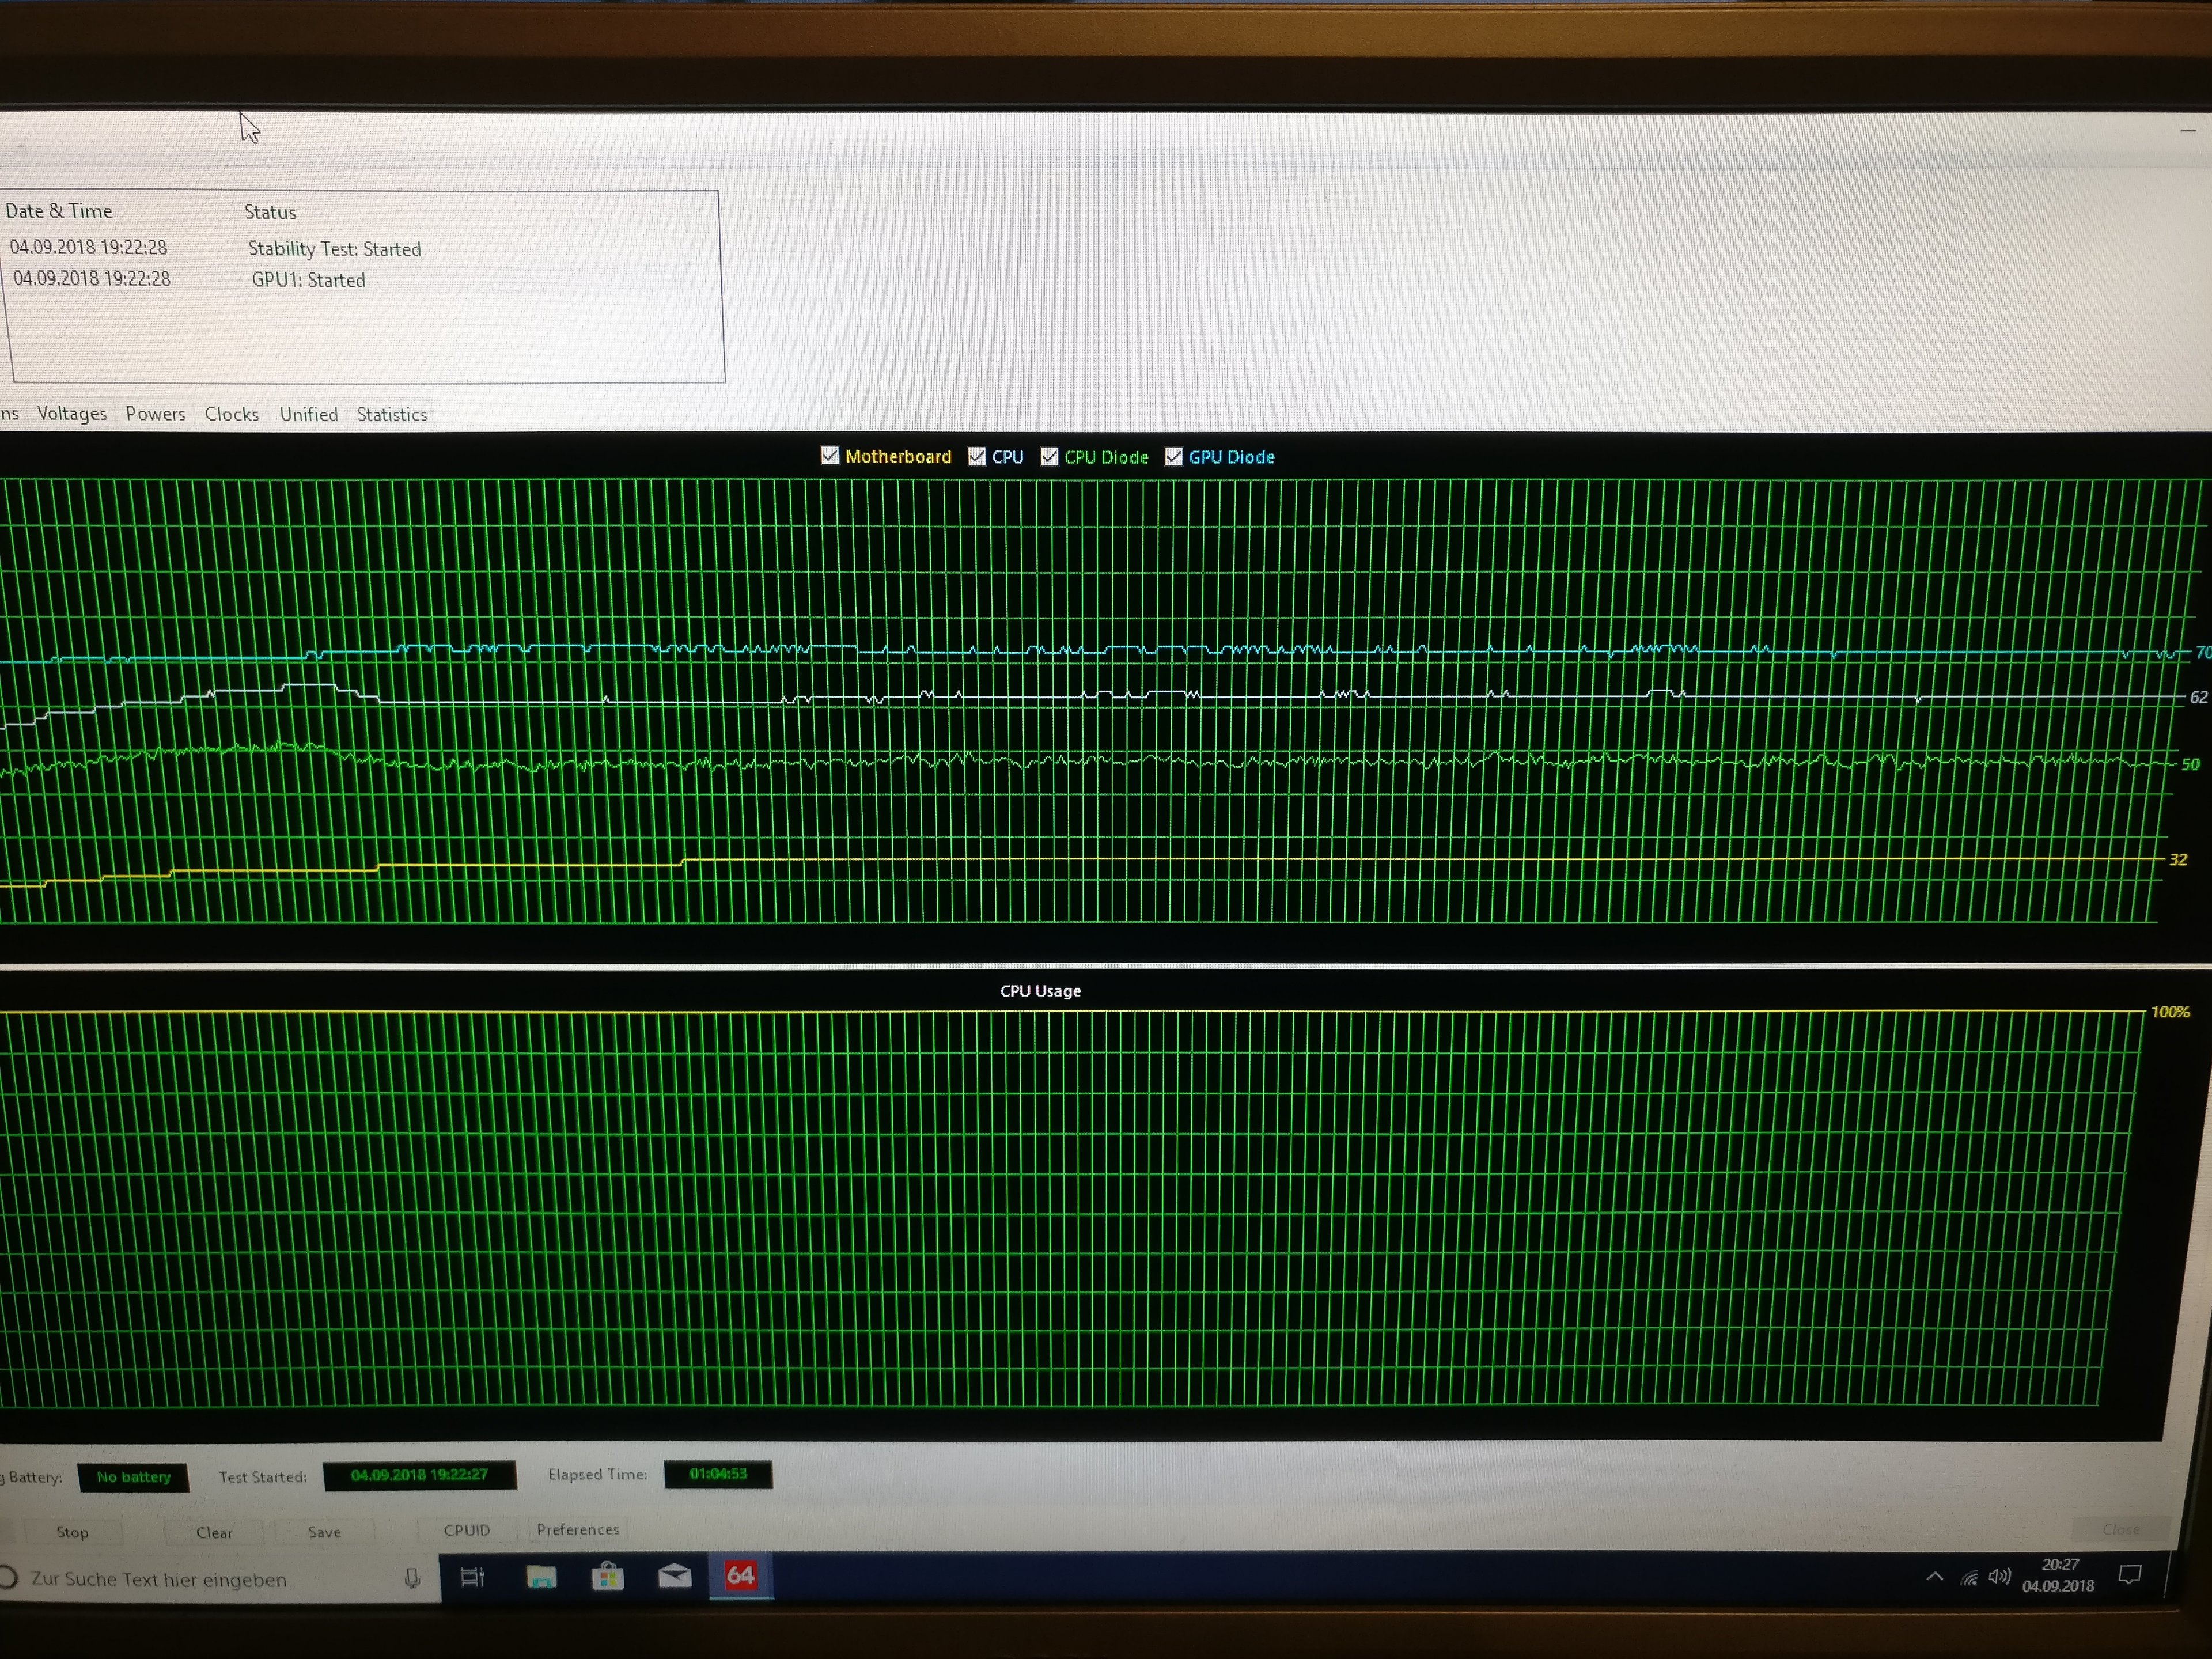The image size is (2212, 1659).
Task: Expand hidden system tray icons chevron
Action: pos(1935,1577)
